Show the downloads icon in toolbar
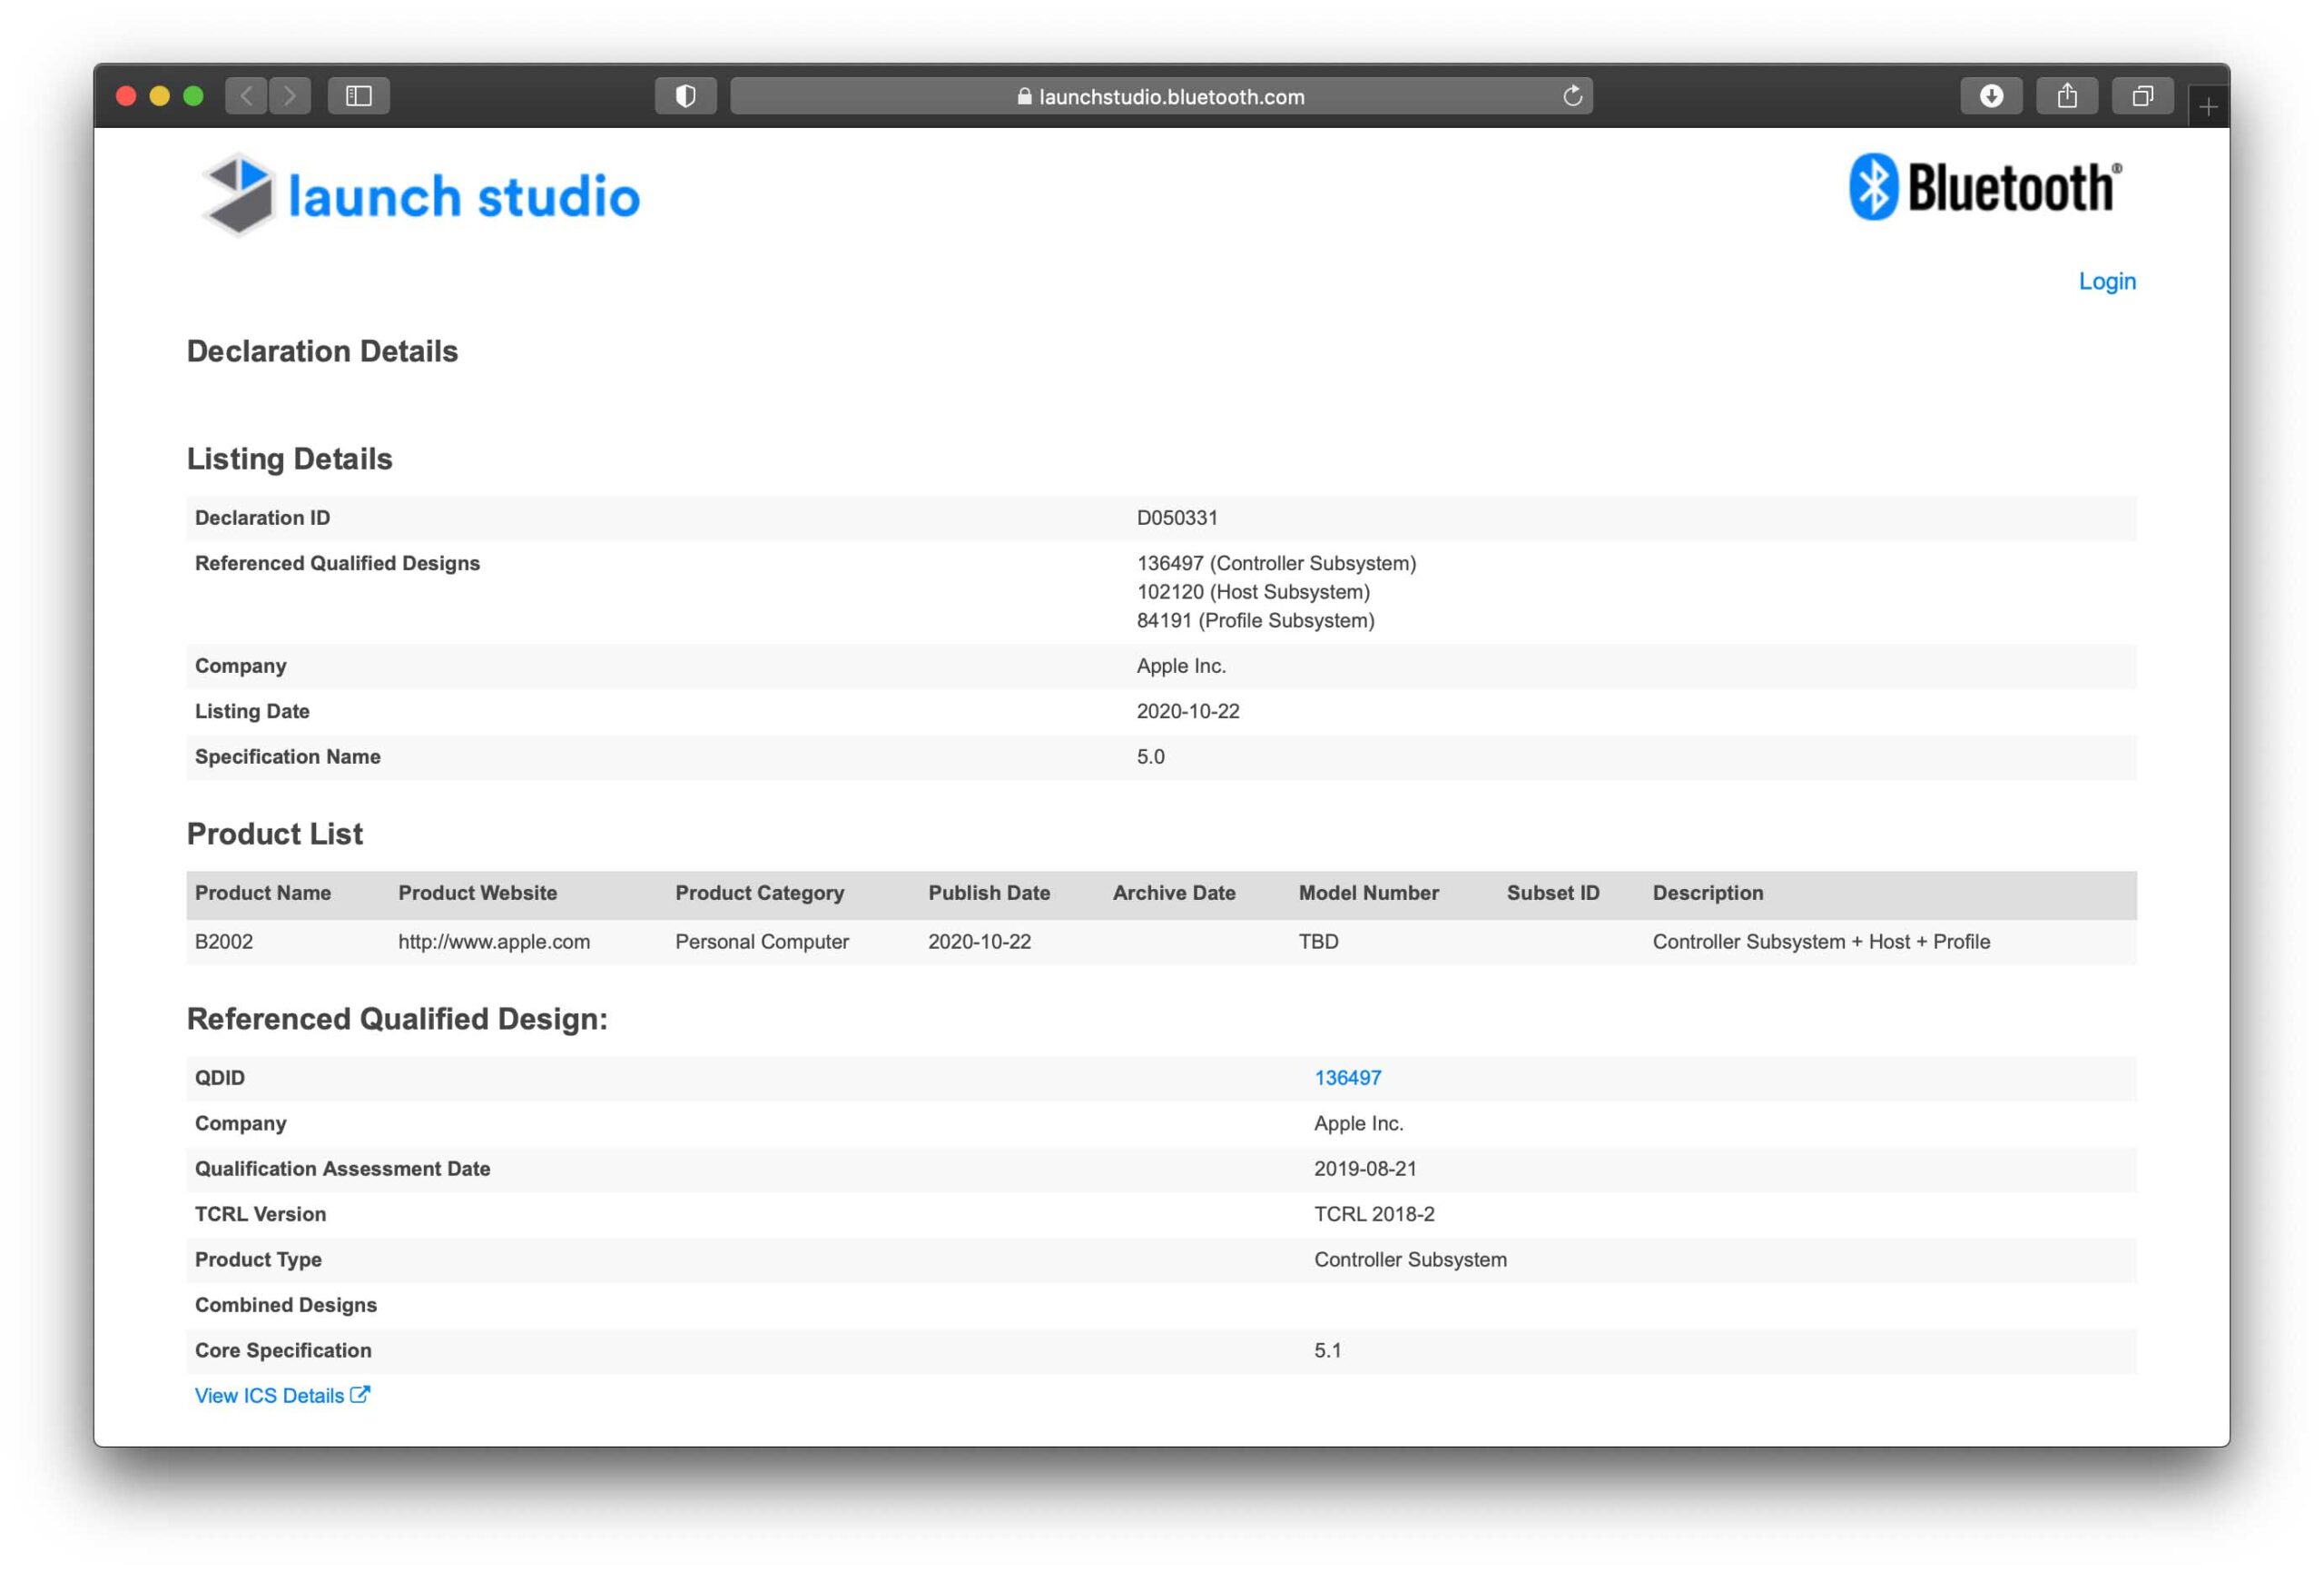The image size is (2324, 1571). coord(1990,96)
